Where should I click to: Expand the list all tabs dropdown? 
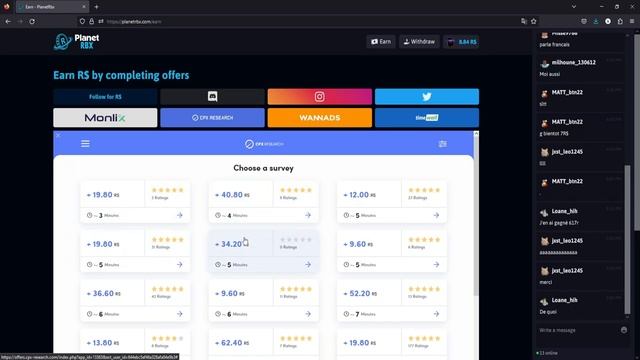click(574, 7)
